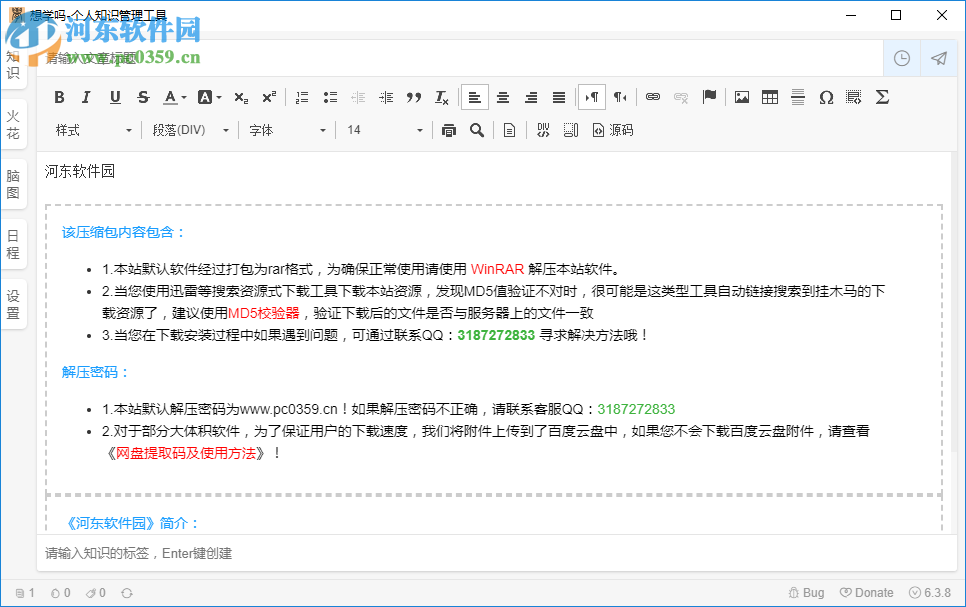
Task: Refresh tags using the bottom-left refresh icon
Action: point(126,592)
